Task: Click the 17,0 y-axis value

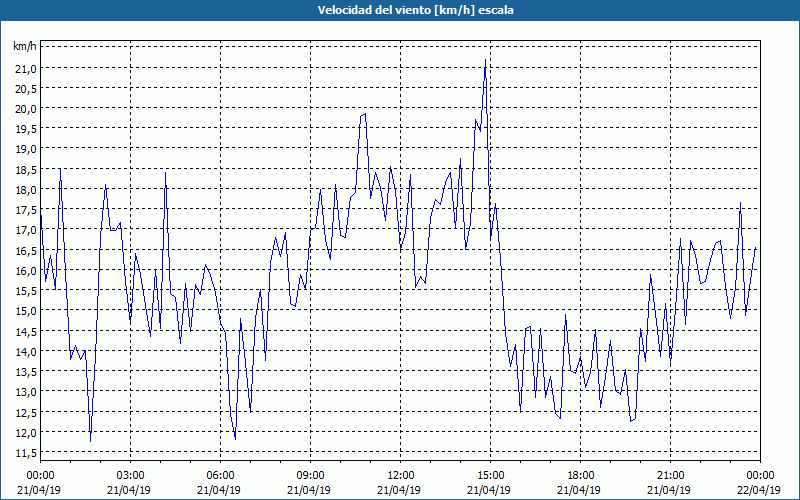Action: point(27,230)
